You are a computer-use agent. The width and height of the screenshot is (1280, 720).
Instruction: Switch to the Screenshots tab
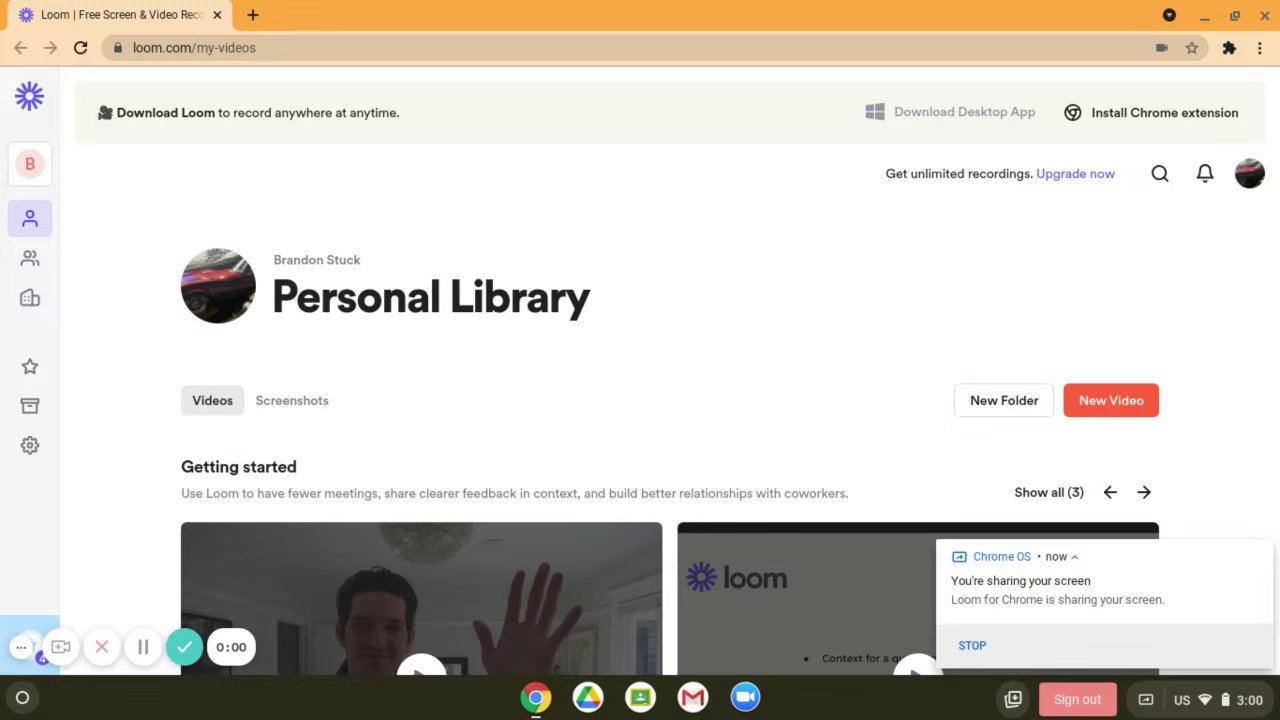tap(292, 400)
